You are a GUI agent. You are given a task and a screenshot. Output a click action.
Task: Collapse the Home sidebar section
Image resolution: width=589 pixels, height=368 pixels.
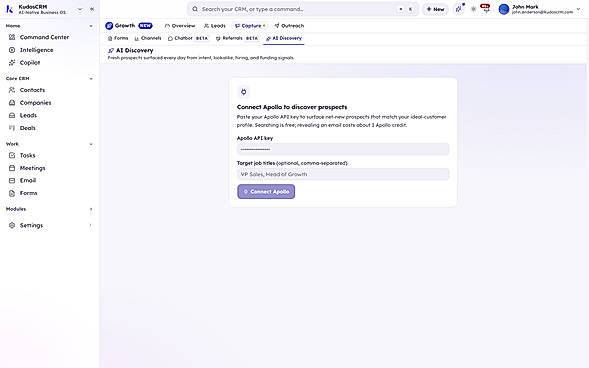pos(91,26)
